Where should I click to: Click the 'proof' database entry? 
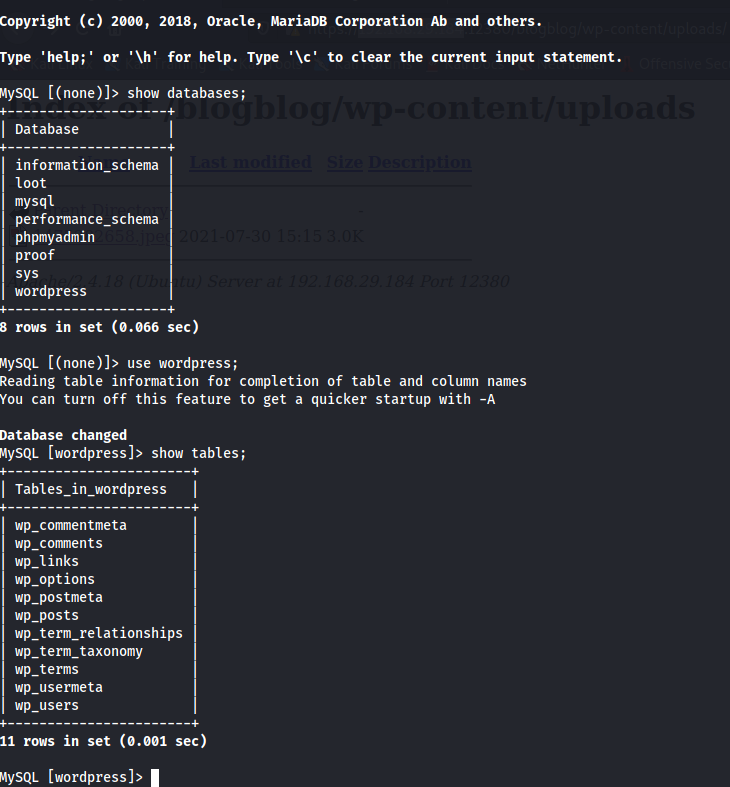click(35, 255)
